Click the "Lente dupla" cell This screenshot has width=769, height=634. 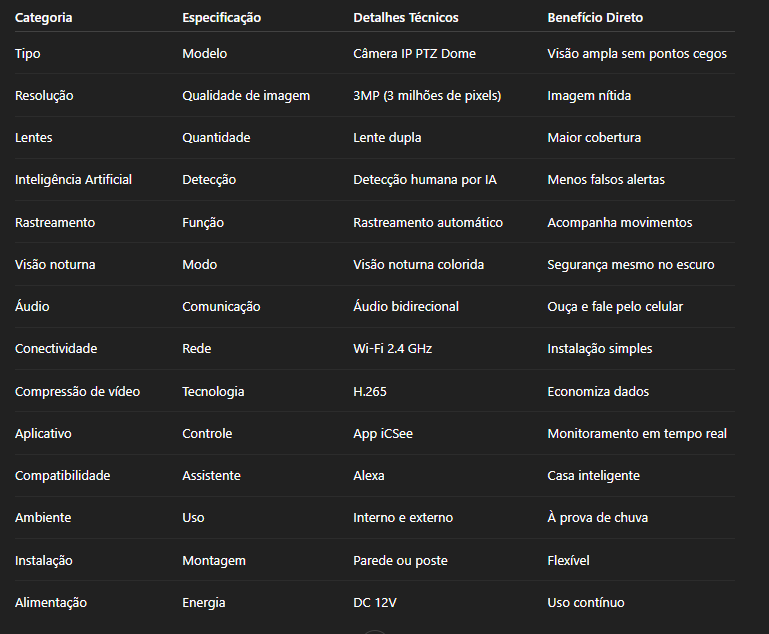(387, 138)
